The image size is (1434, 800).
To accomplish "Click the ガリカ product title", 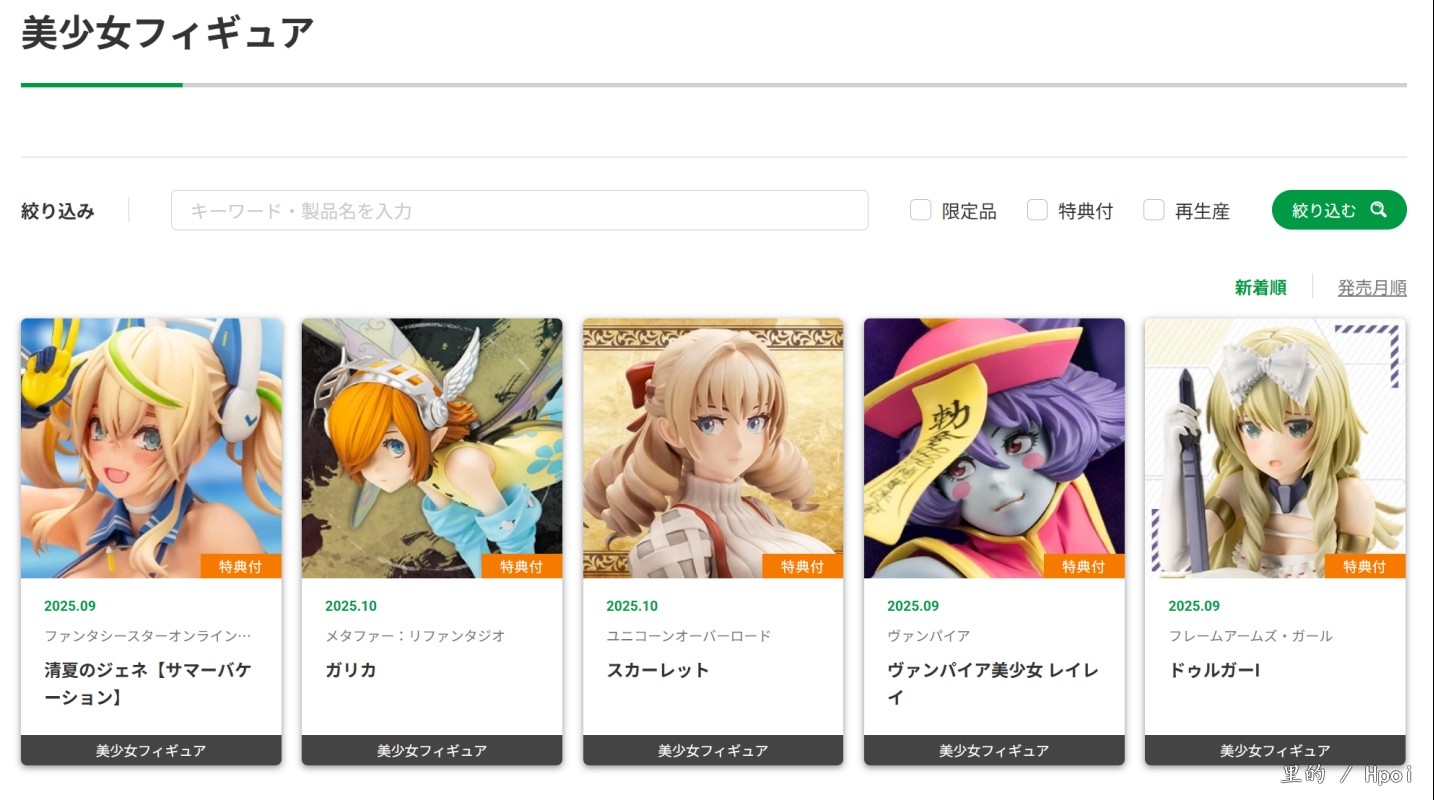I will [x=351, y=670].
